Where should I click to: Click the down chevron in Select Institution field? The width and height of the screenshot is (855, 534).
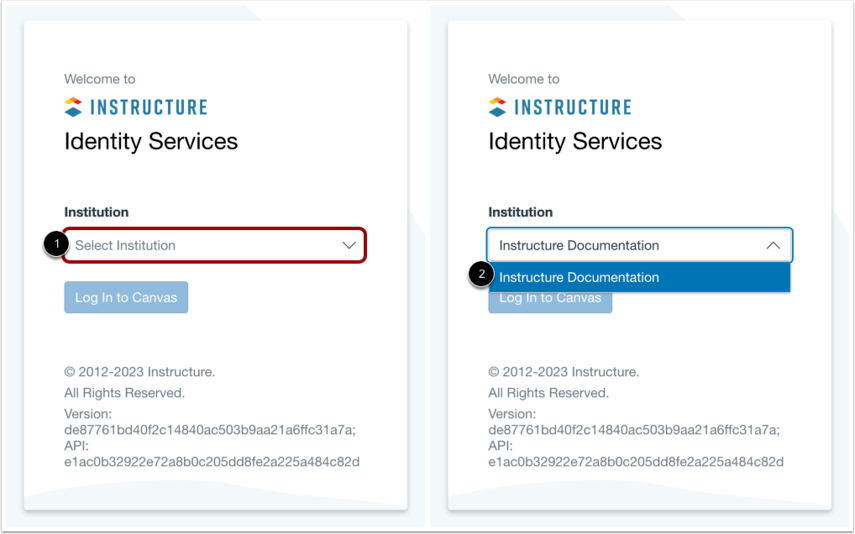(349, 245)
